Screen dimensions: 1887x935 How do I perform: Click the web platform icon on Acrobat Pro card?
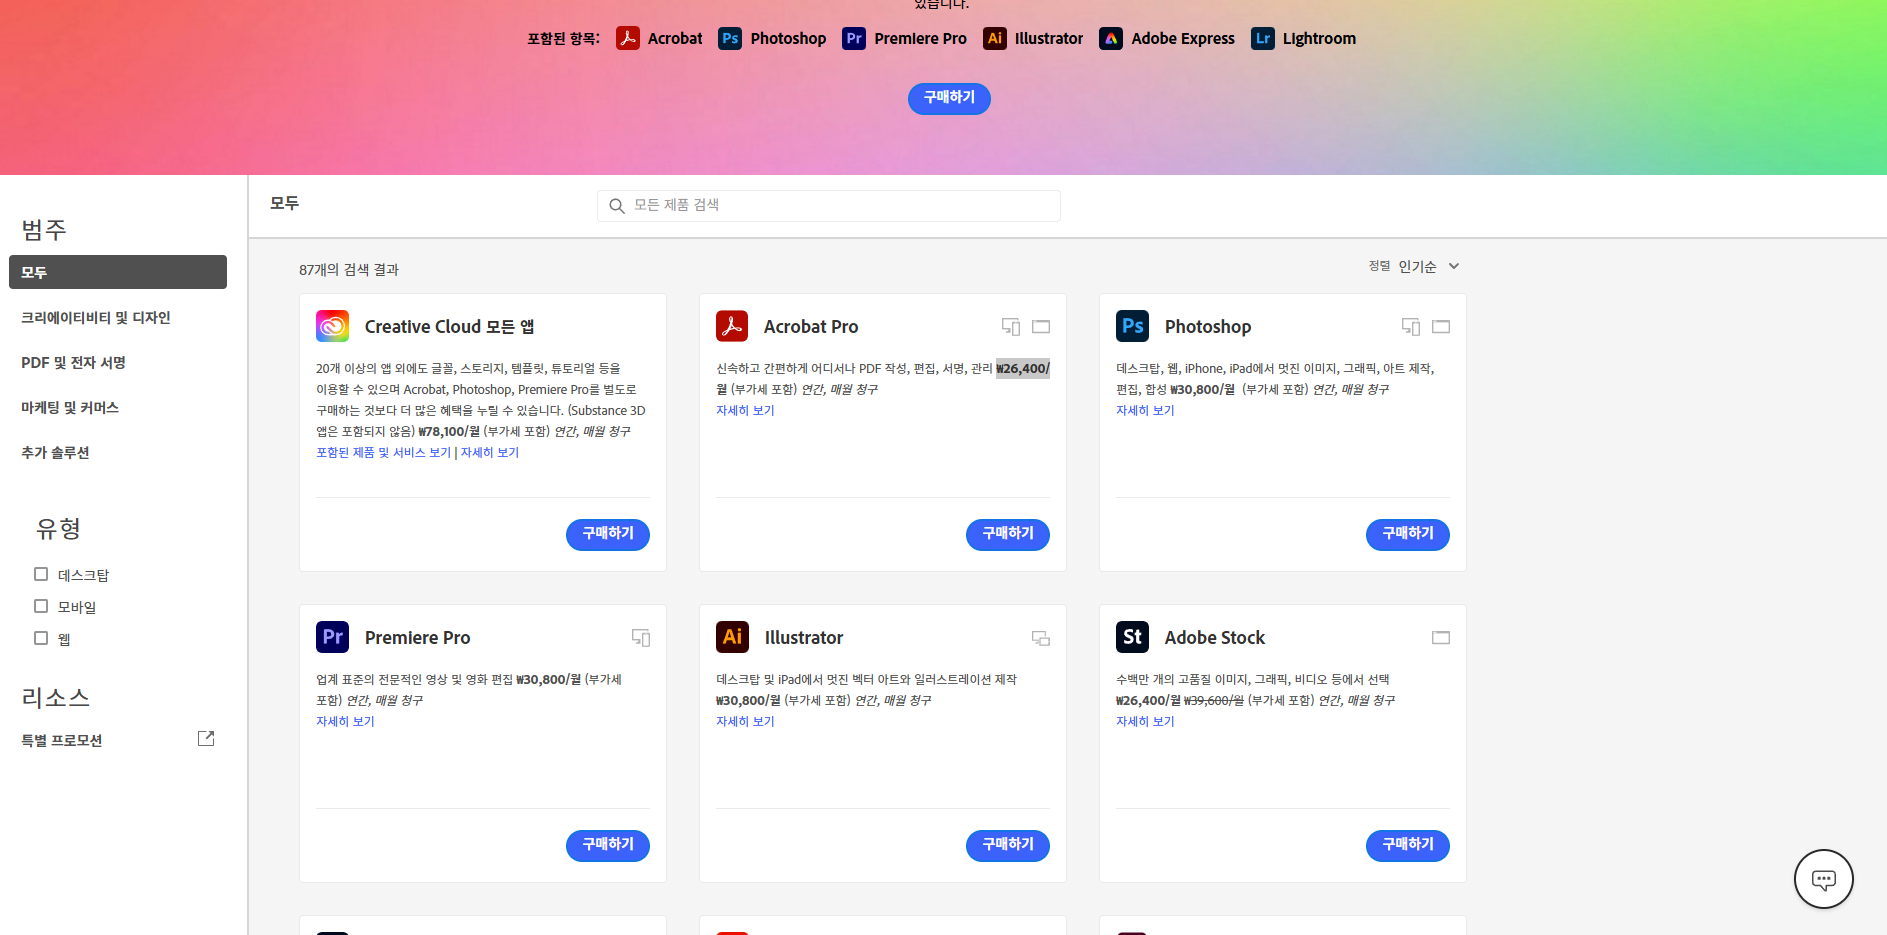tap(1041, 327)
